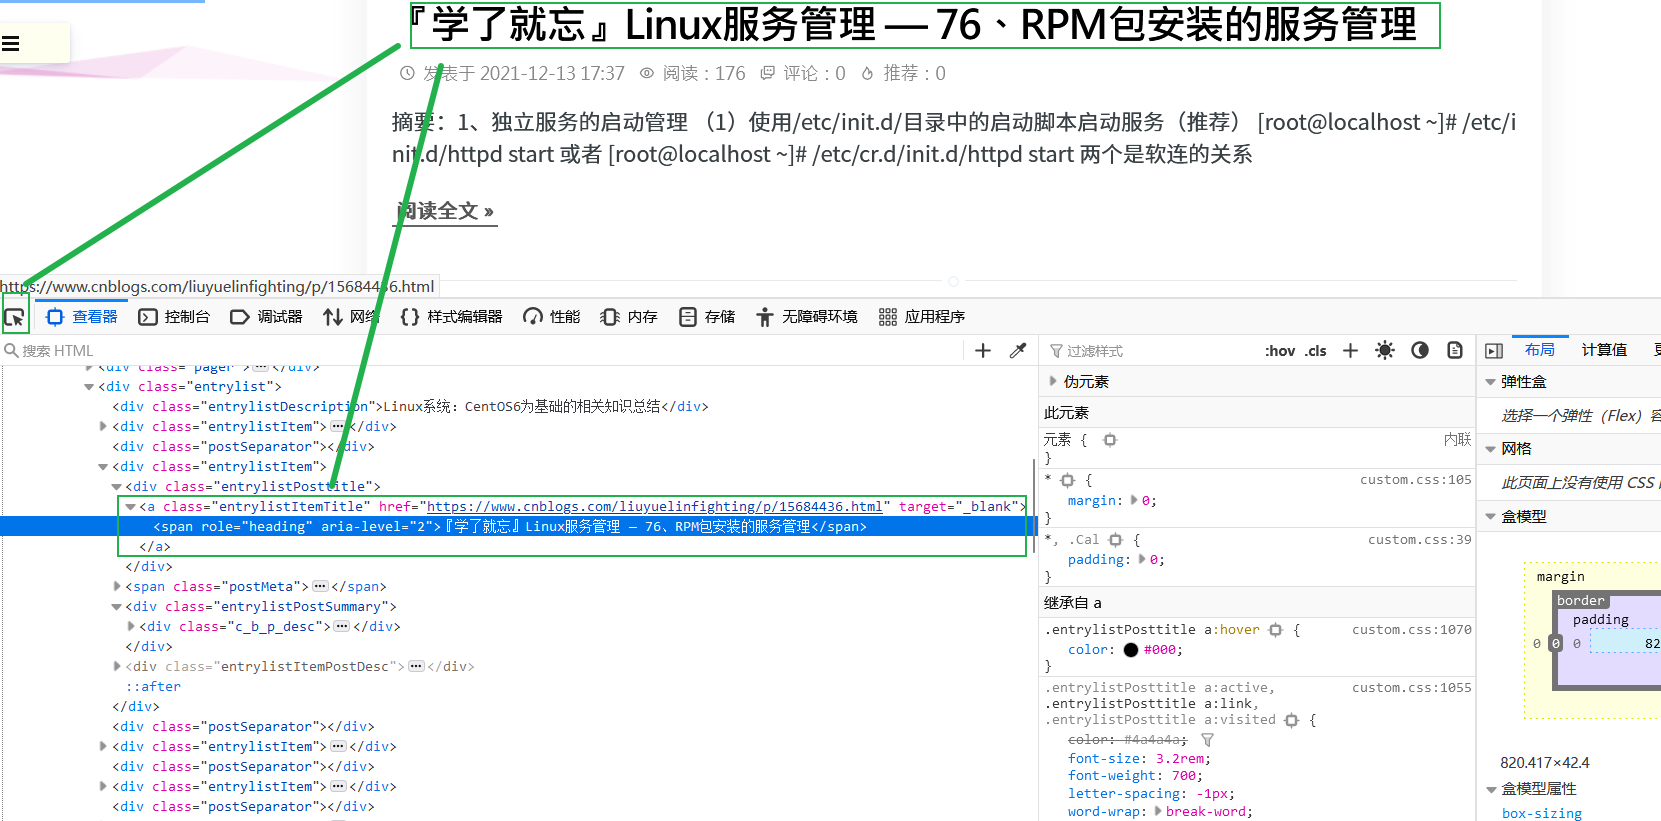Highlight elements for a:visited rule
The height and width of the screenshot is (821, 1661).
(x=1291, y=720)
